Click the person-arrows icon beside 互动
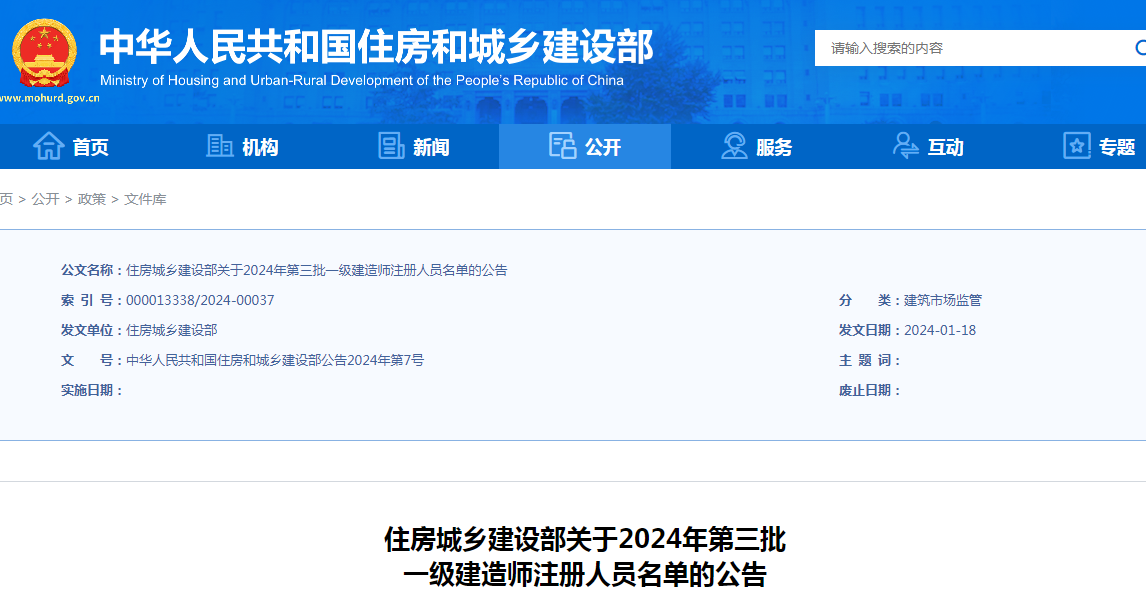The width and height of the screenshot is (1146, 592). (906, 146)
